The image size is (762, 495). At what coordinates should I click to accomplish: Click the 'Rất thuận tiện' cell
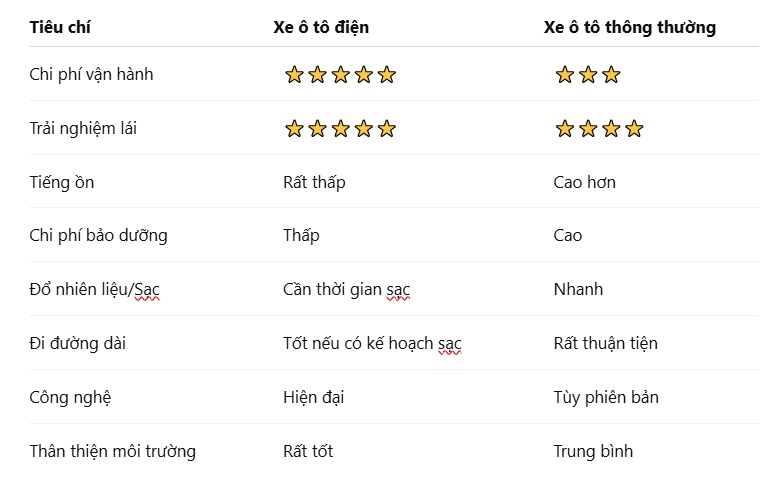pos(606,344)
